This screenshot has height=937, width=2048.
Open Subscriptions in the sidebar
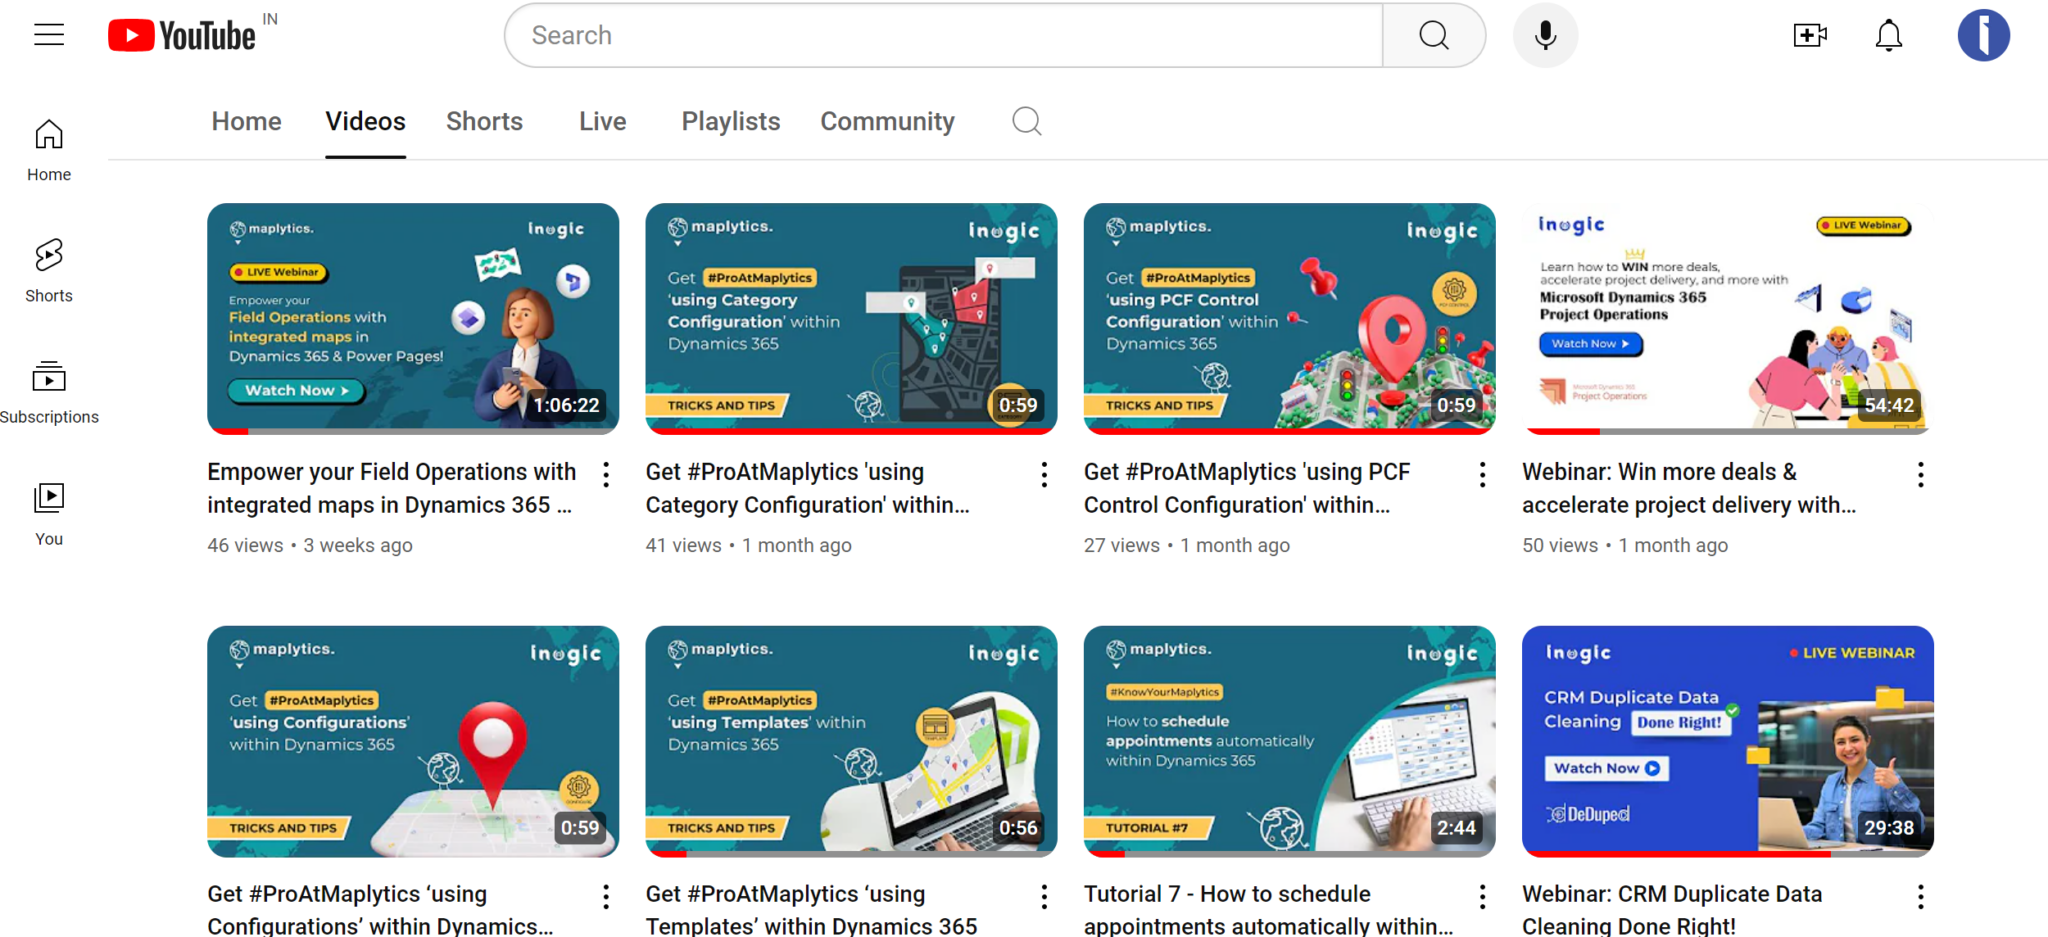[48, 392]
